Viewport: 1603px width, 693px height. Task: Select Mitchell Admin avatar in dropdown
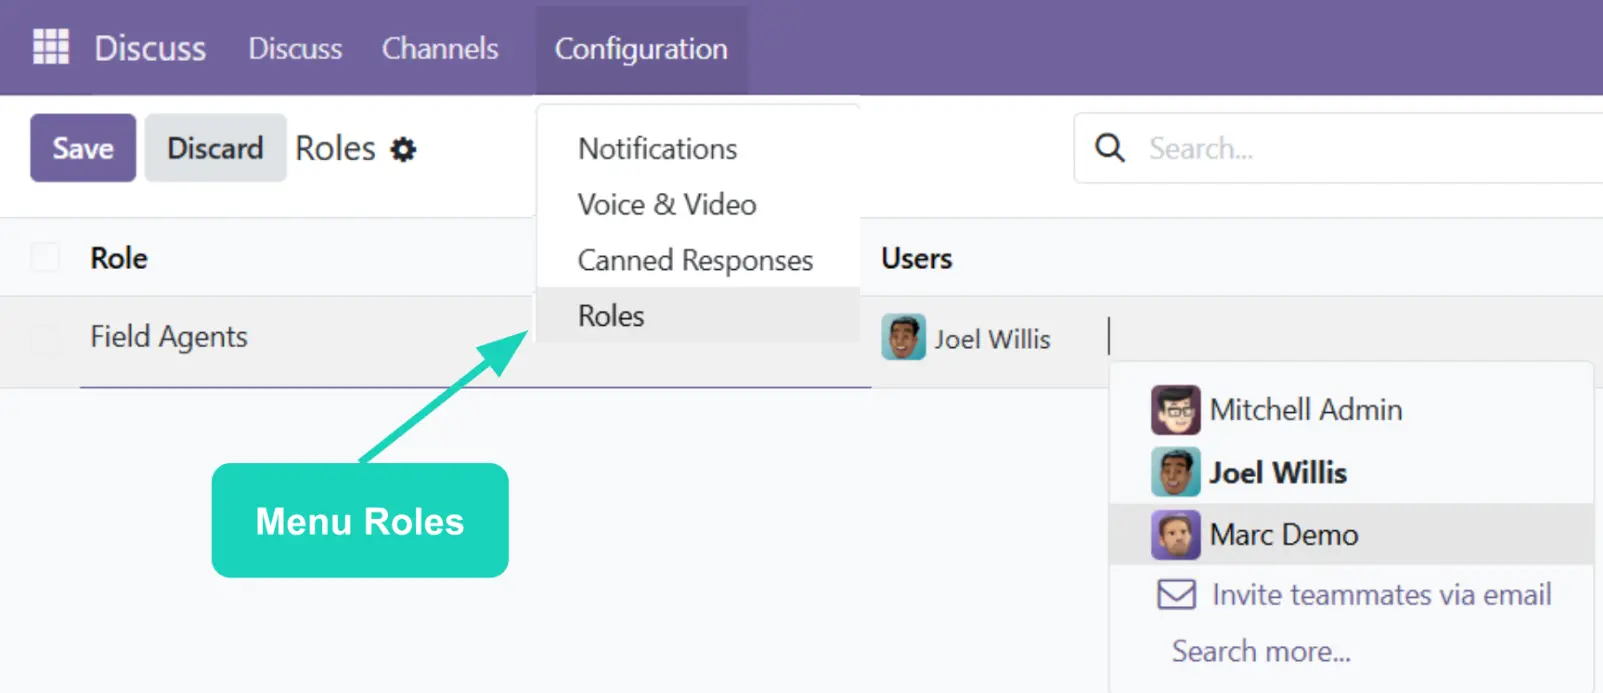[1175, 410]
